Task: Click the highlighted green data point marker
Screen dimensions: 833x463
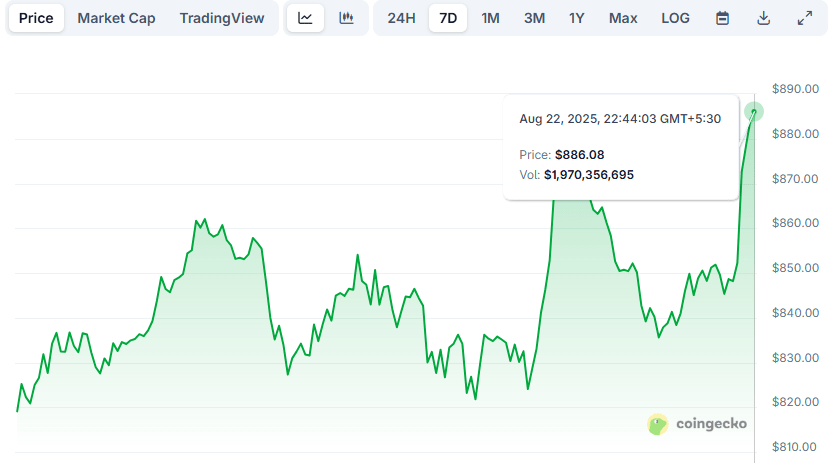Action: [753, 112]
